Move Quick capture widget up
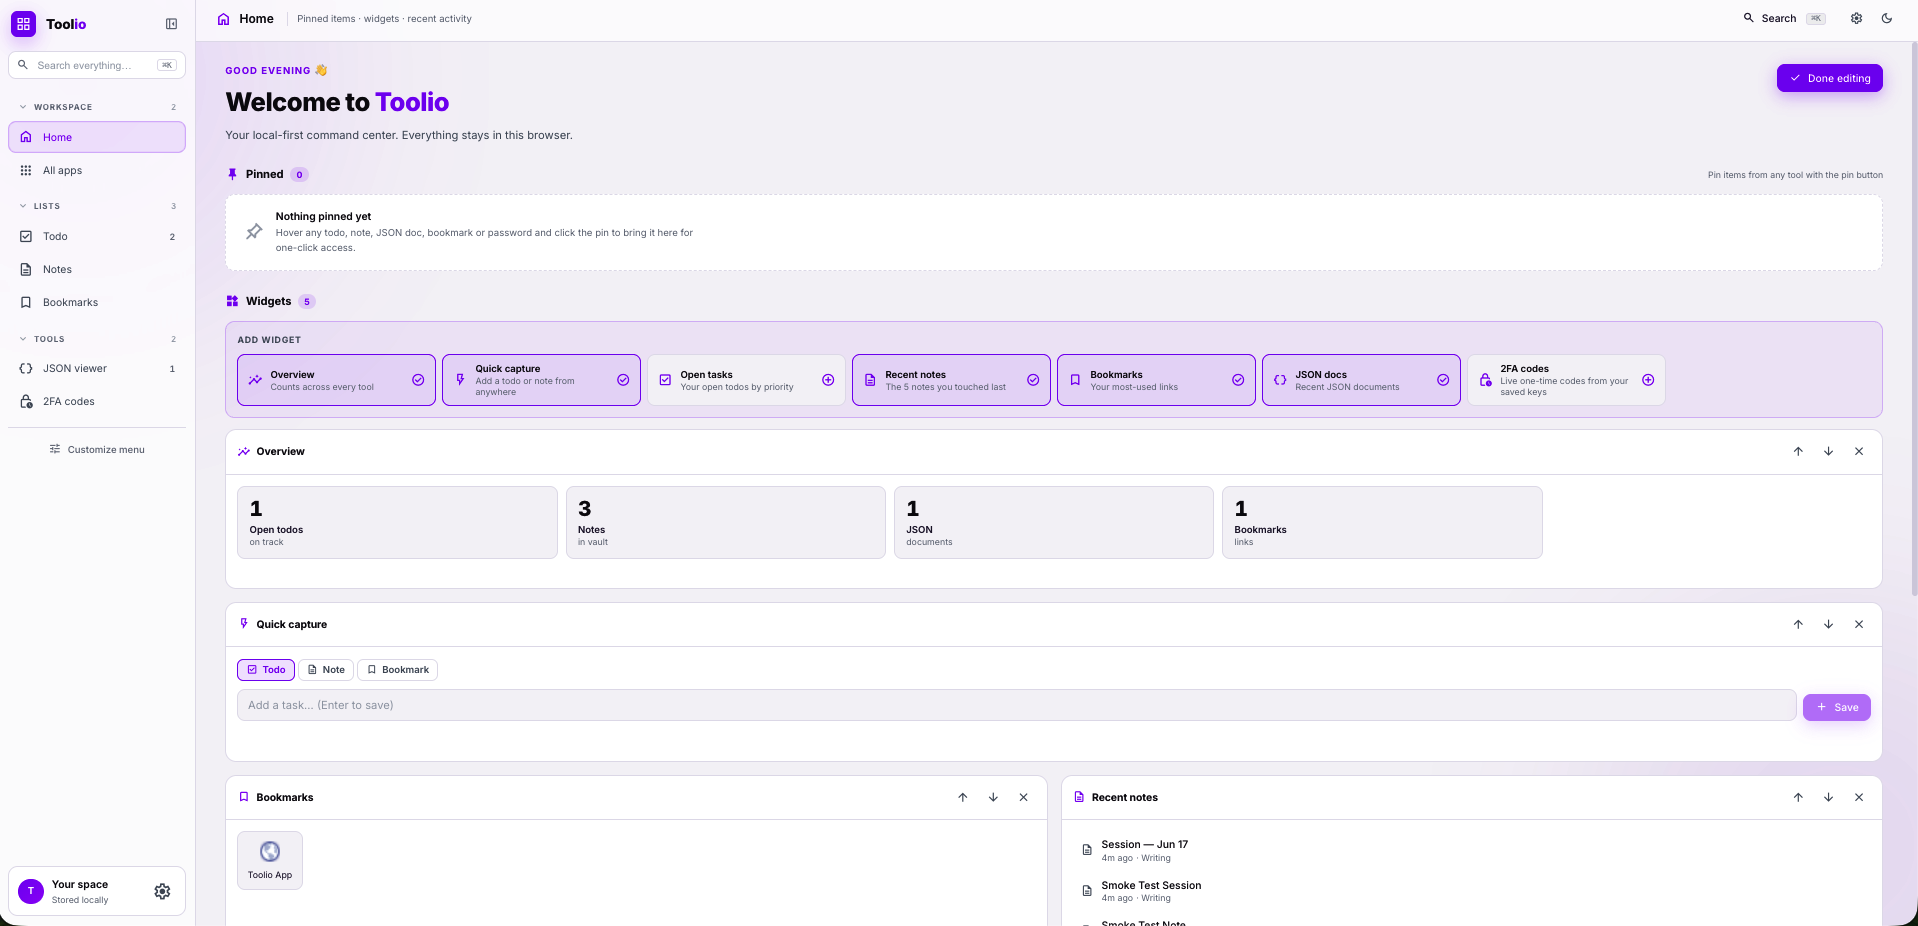1918x926 pixels. 1798,624
